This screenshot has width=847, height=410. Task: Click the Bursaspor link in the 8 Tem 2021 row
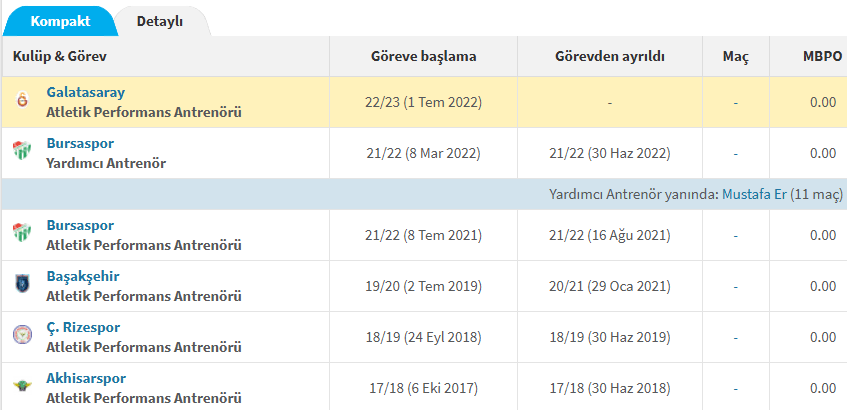80,226
